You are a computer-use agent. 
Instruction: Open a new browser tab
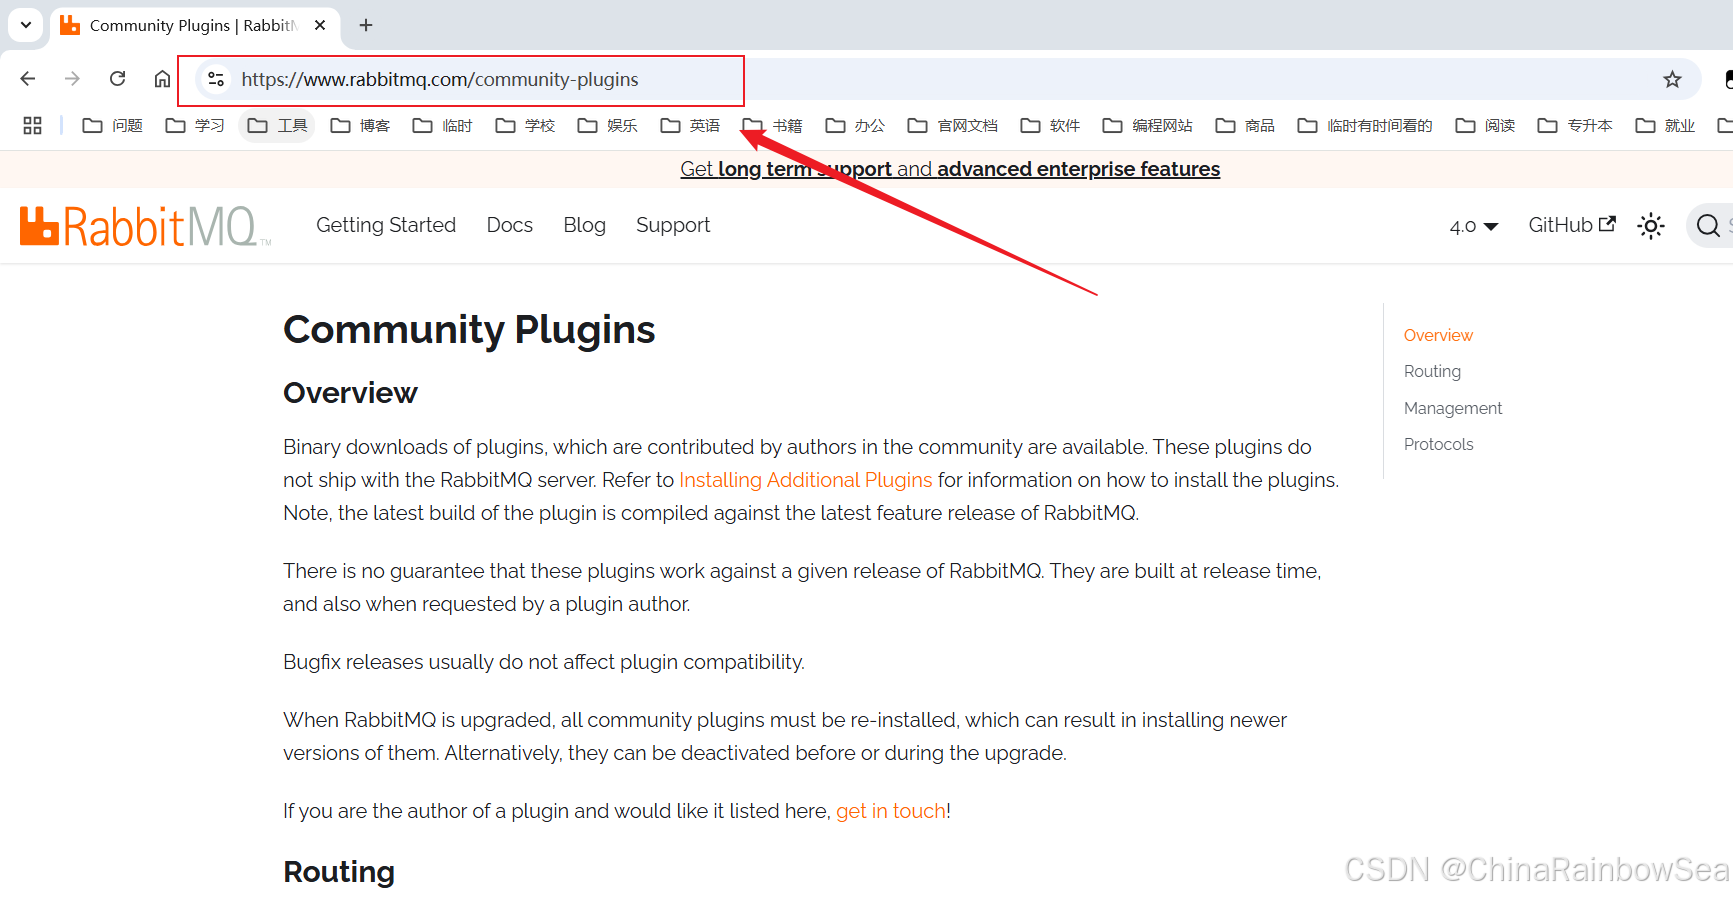click(366, 25)
